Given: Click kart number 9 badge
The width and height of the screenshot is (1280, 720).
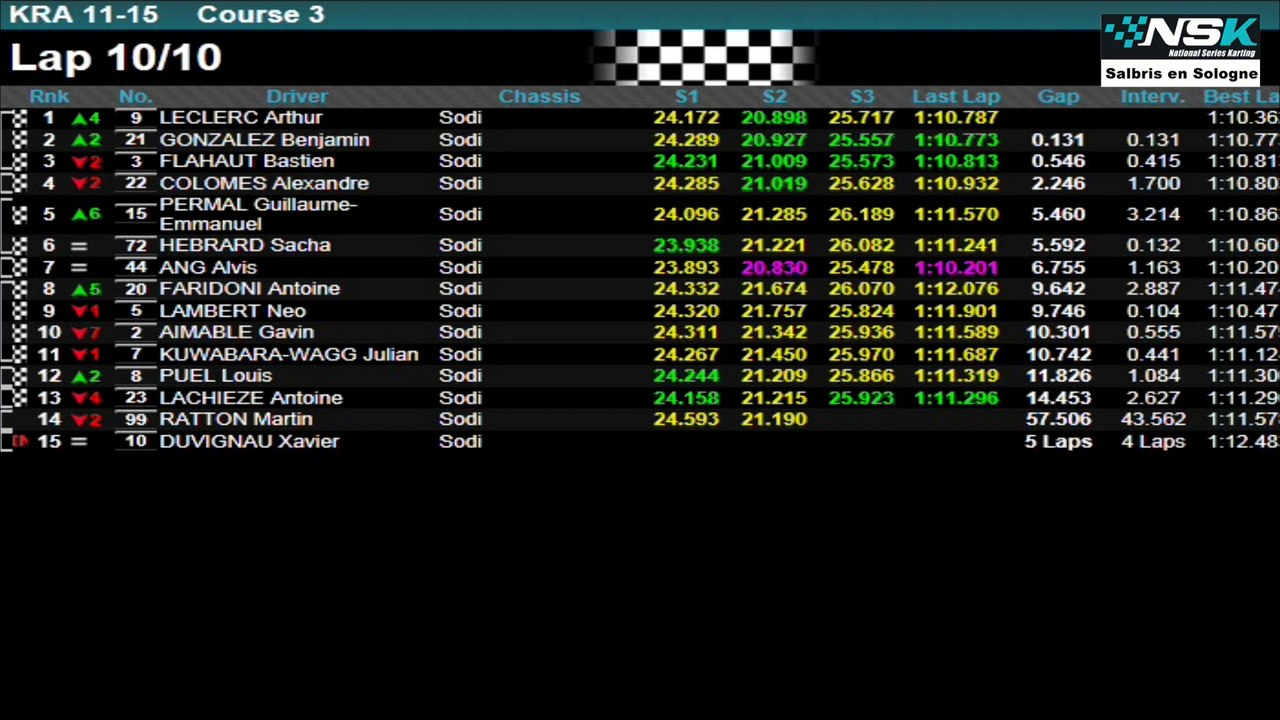Looking at the screenshot, I should click(x=136, y=118).
